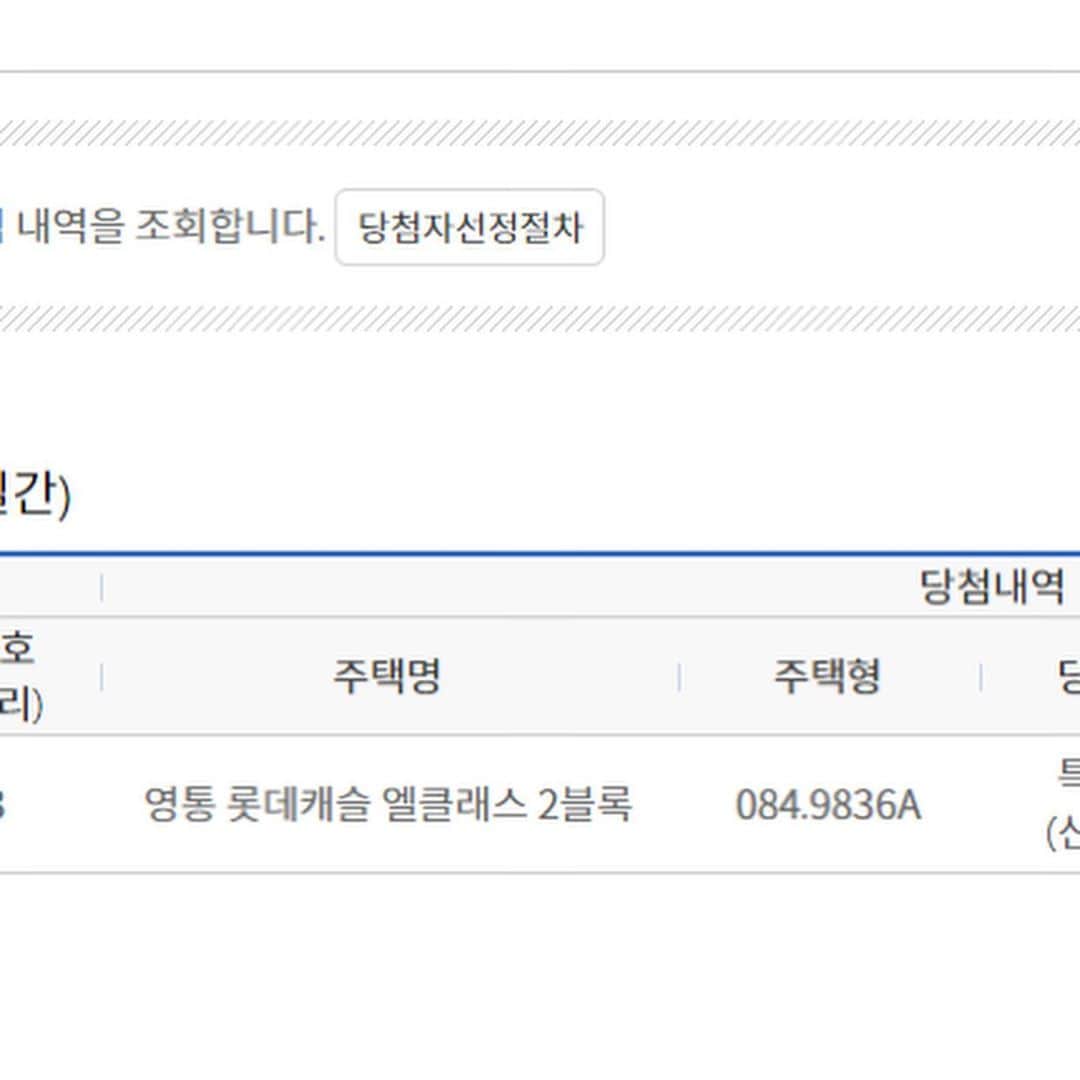Click the thin gray line at page top
Image resolution: width=1080 pixels, height=1080 pixels.
click(540, 71)
